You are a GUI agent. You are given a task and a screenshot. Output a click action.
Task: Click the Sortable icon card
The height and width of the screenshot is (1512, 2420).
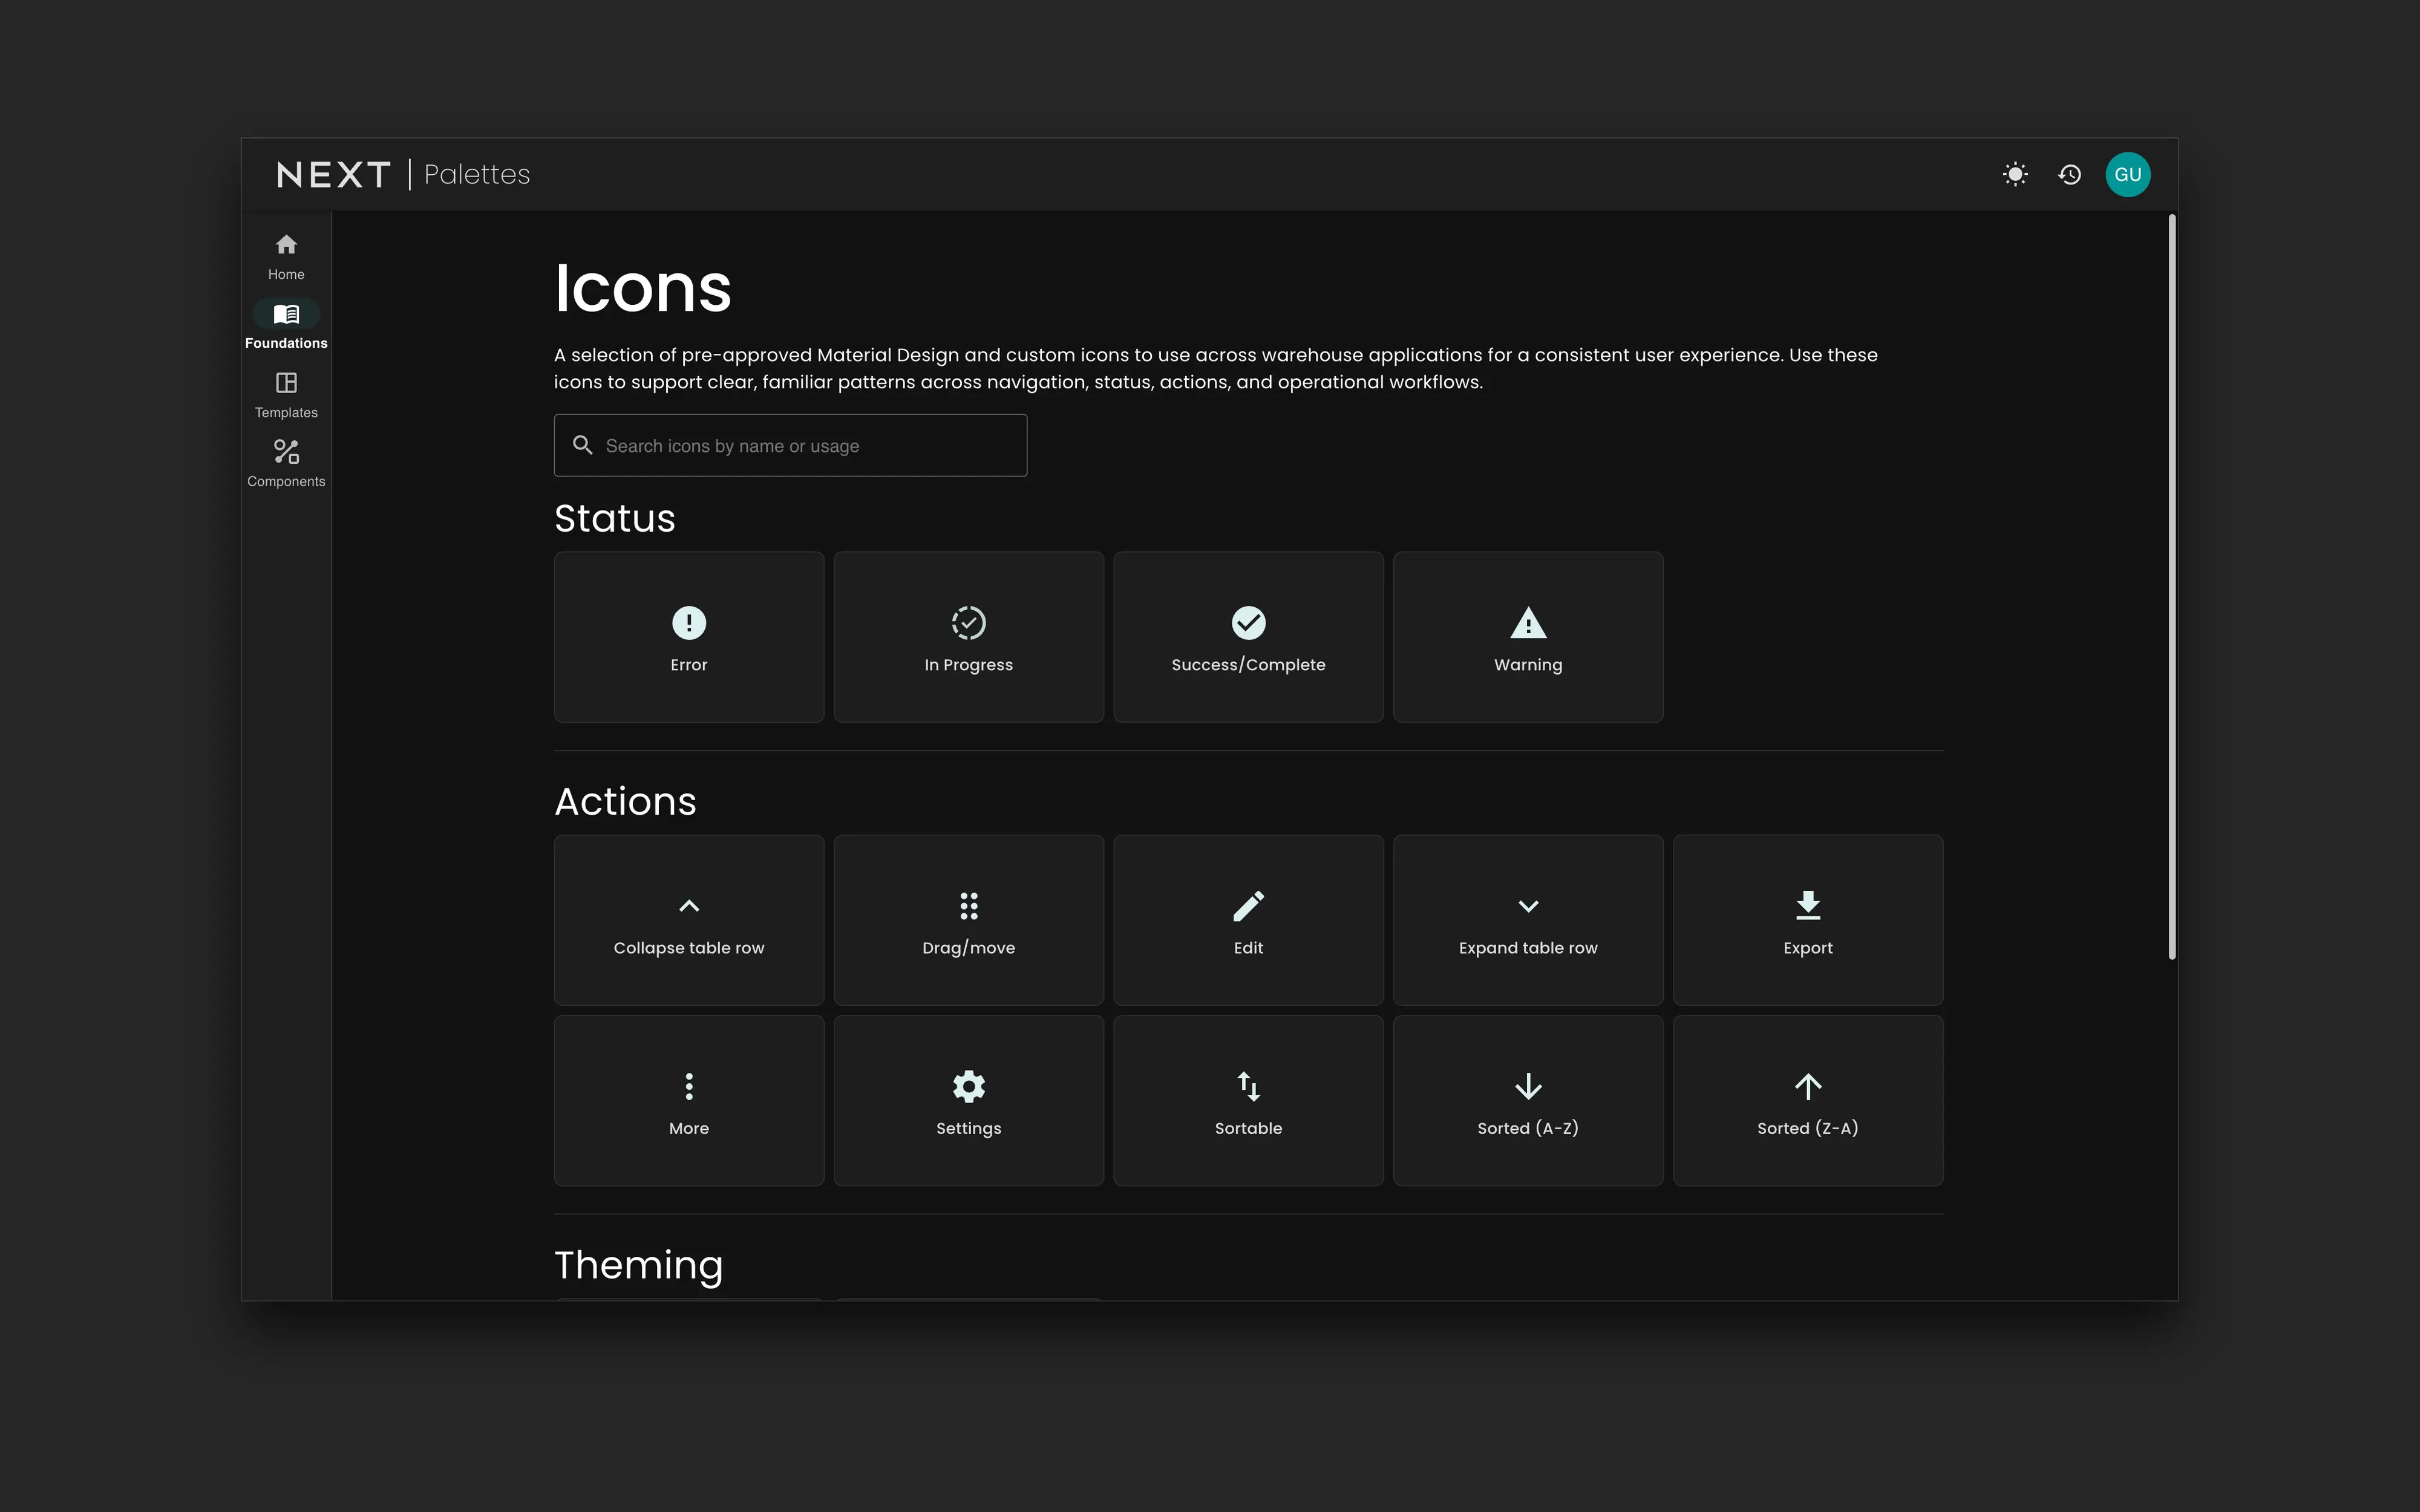[x=1249, y=1101]
